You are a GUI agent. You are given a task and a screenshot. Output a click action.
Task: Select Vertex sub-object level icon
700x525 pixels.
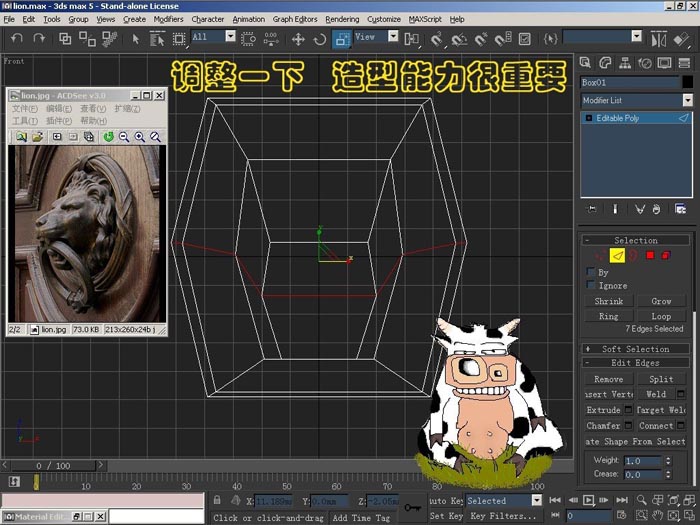pos(600,255)
